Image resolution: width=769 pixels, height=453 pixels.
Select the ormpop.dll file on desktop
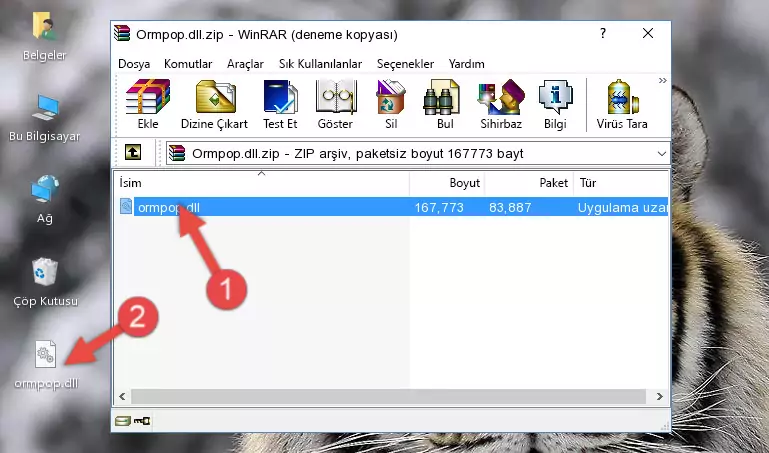point(46,365)
